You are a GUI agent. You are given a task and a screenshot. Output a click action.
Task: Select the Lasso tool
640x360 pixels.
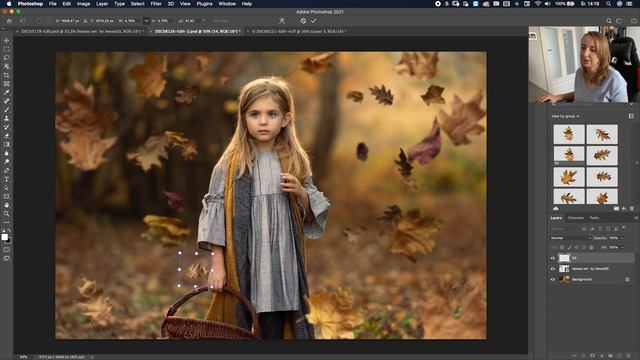pos(7,58)
